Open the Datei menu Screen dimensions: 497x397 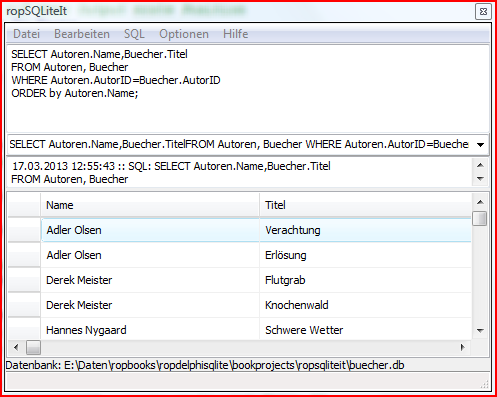click(26, 34)
